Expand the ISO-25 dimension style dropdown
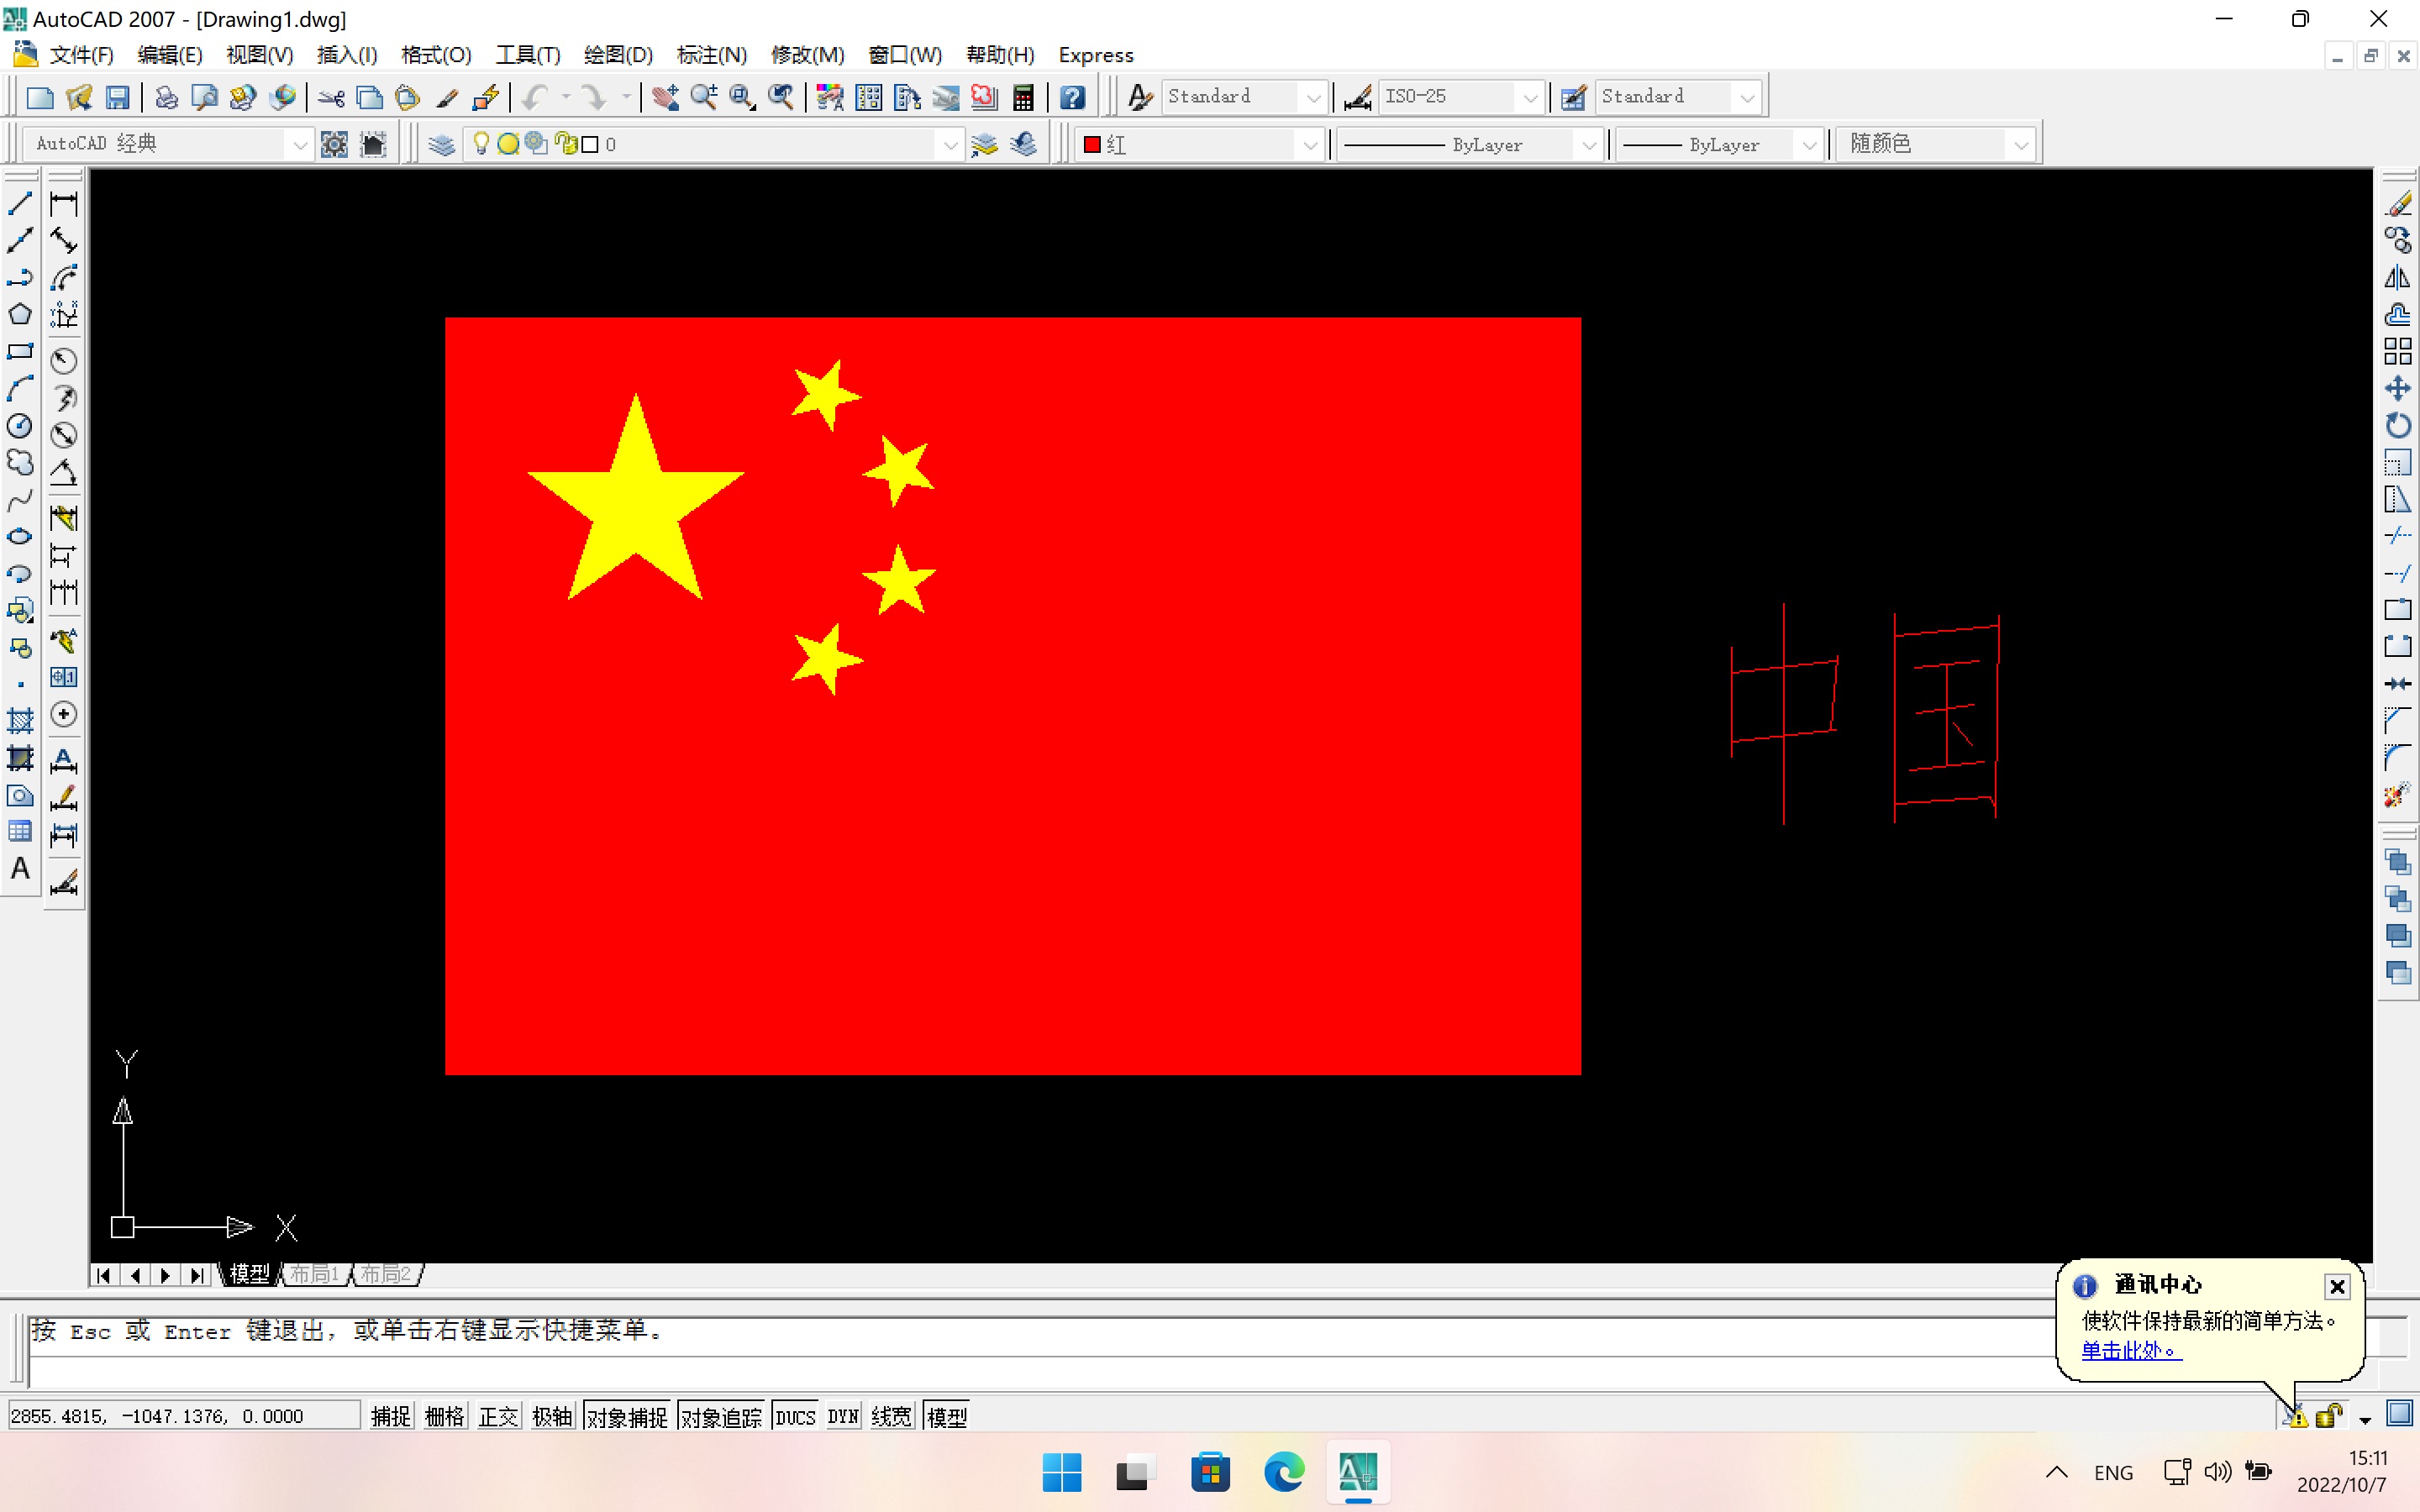The height and width of the screenshot is (1512, 2420). [x=1529, y=97]
